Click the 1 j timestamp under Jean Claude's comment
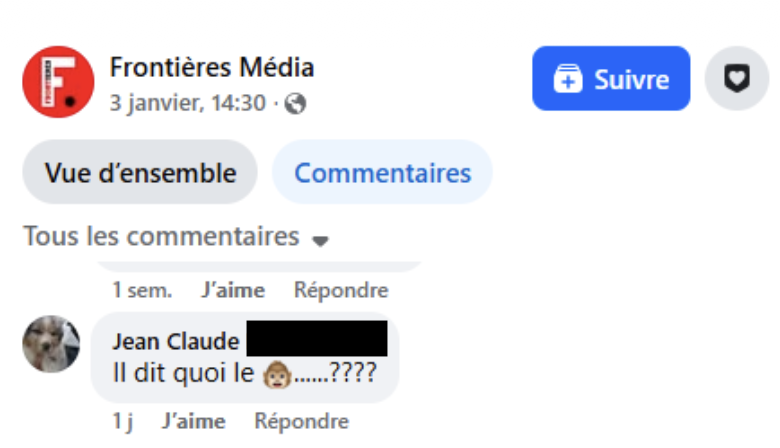780x448 pixels. [x=122, y=422]
